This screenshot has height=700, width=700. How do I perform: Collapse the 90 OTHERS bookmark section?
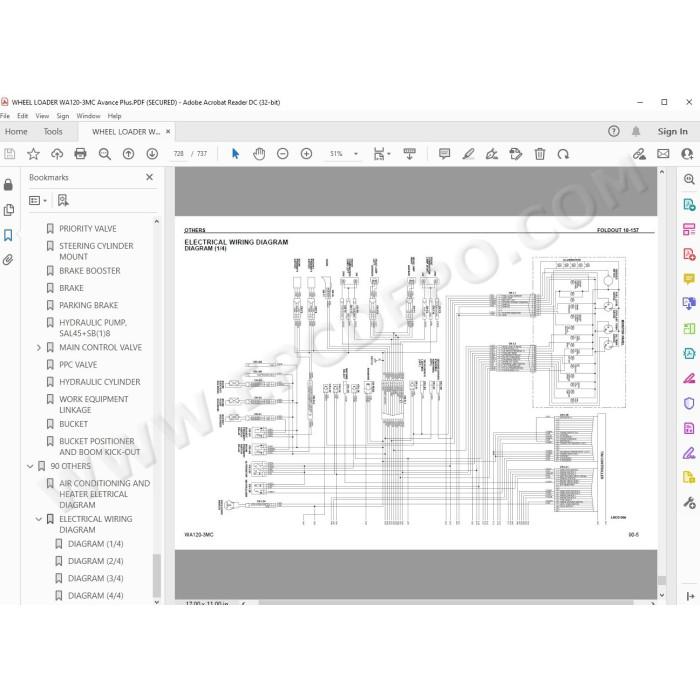30,466
